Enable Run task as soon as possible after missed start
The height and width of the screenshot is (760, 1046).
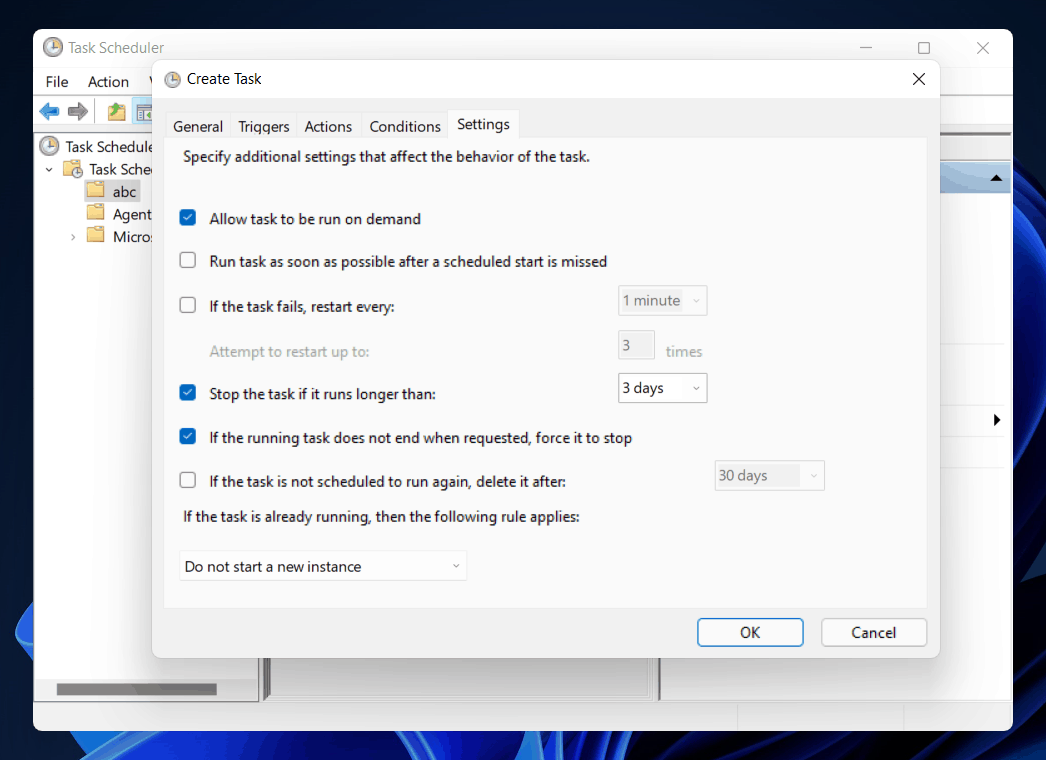(x=187, y=260)
